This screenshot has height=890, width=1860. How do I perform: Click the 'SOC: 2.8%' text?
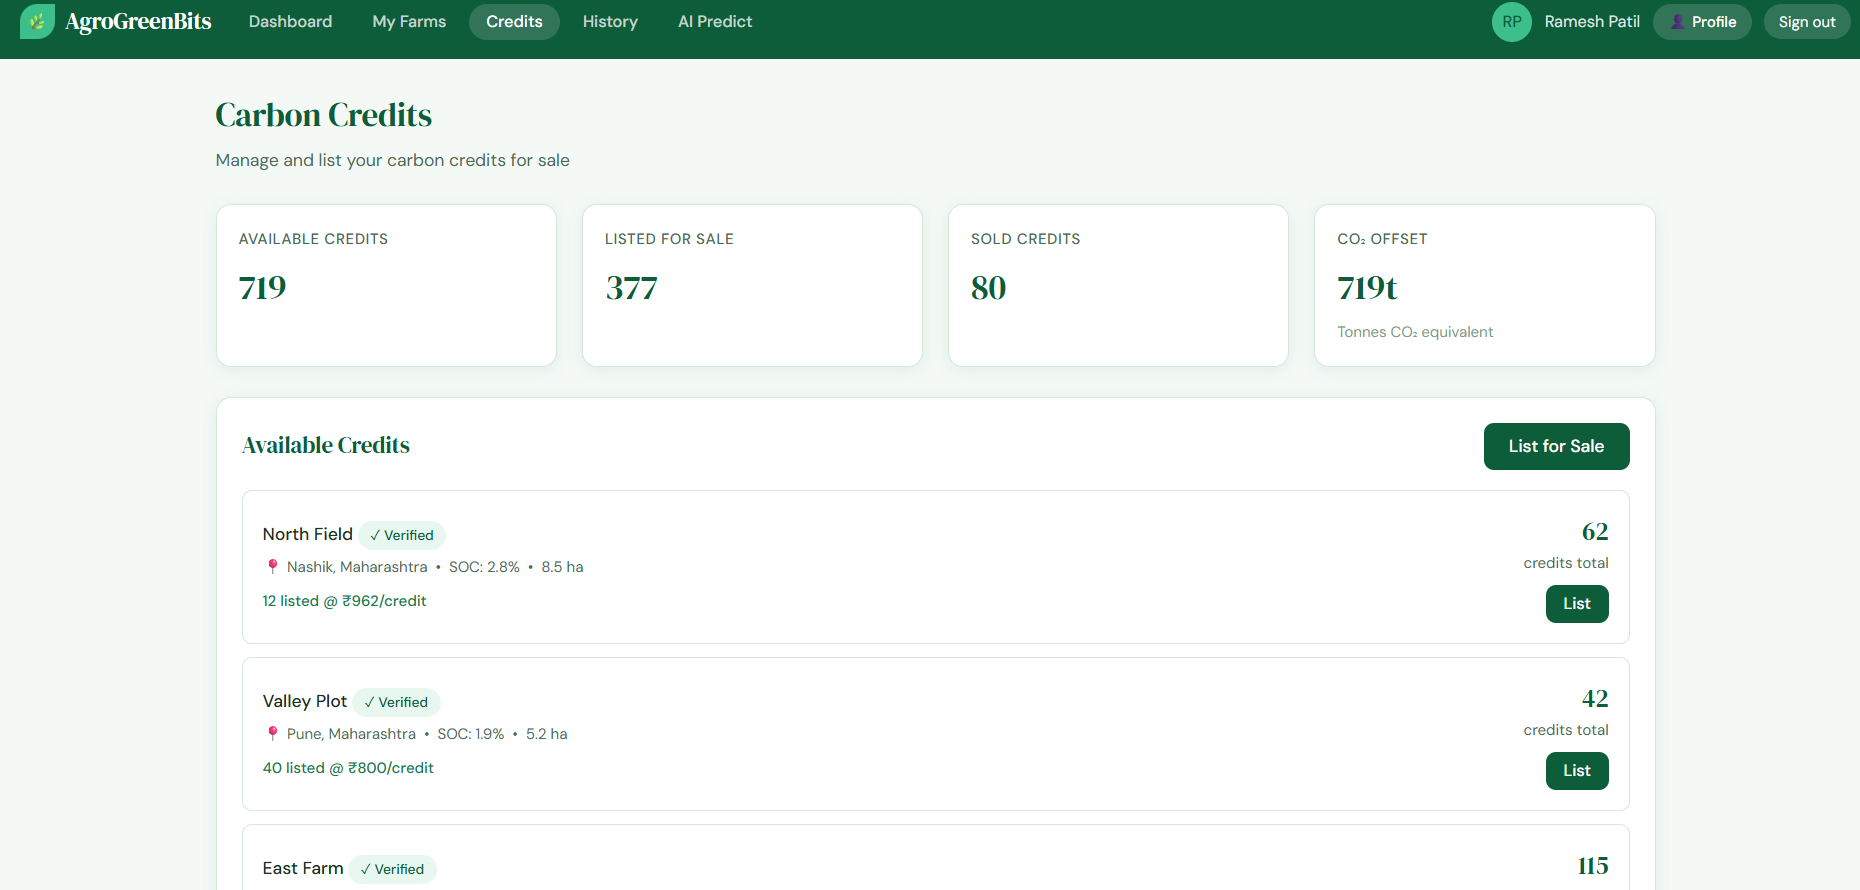click(x=484, y=567)
